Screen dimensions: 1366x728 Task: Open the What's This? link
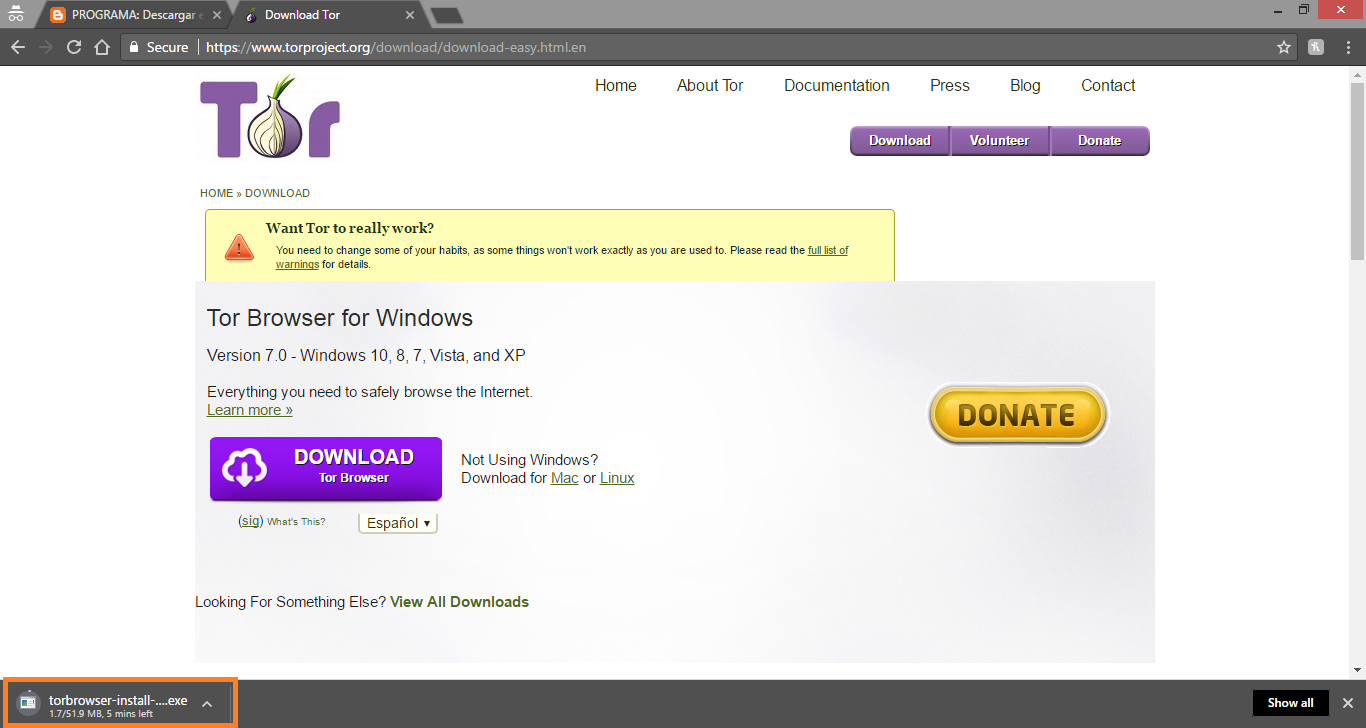[x=296, y=522]
